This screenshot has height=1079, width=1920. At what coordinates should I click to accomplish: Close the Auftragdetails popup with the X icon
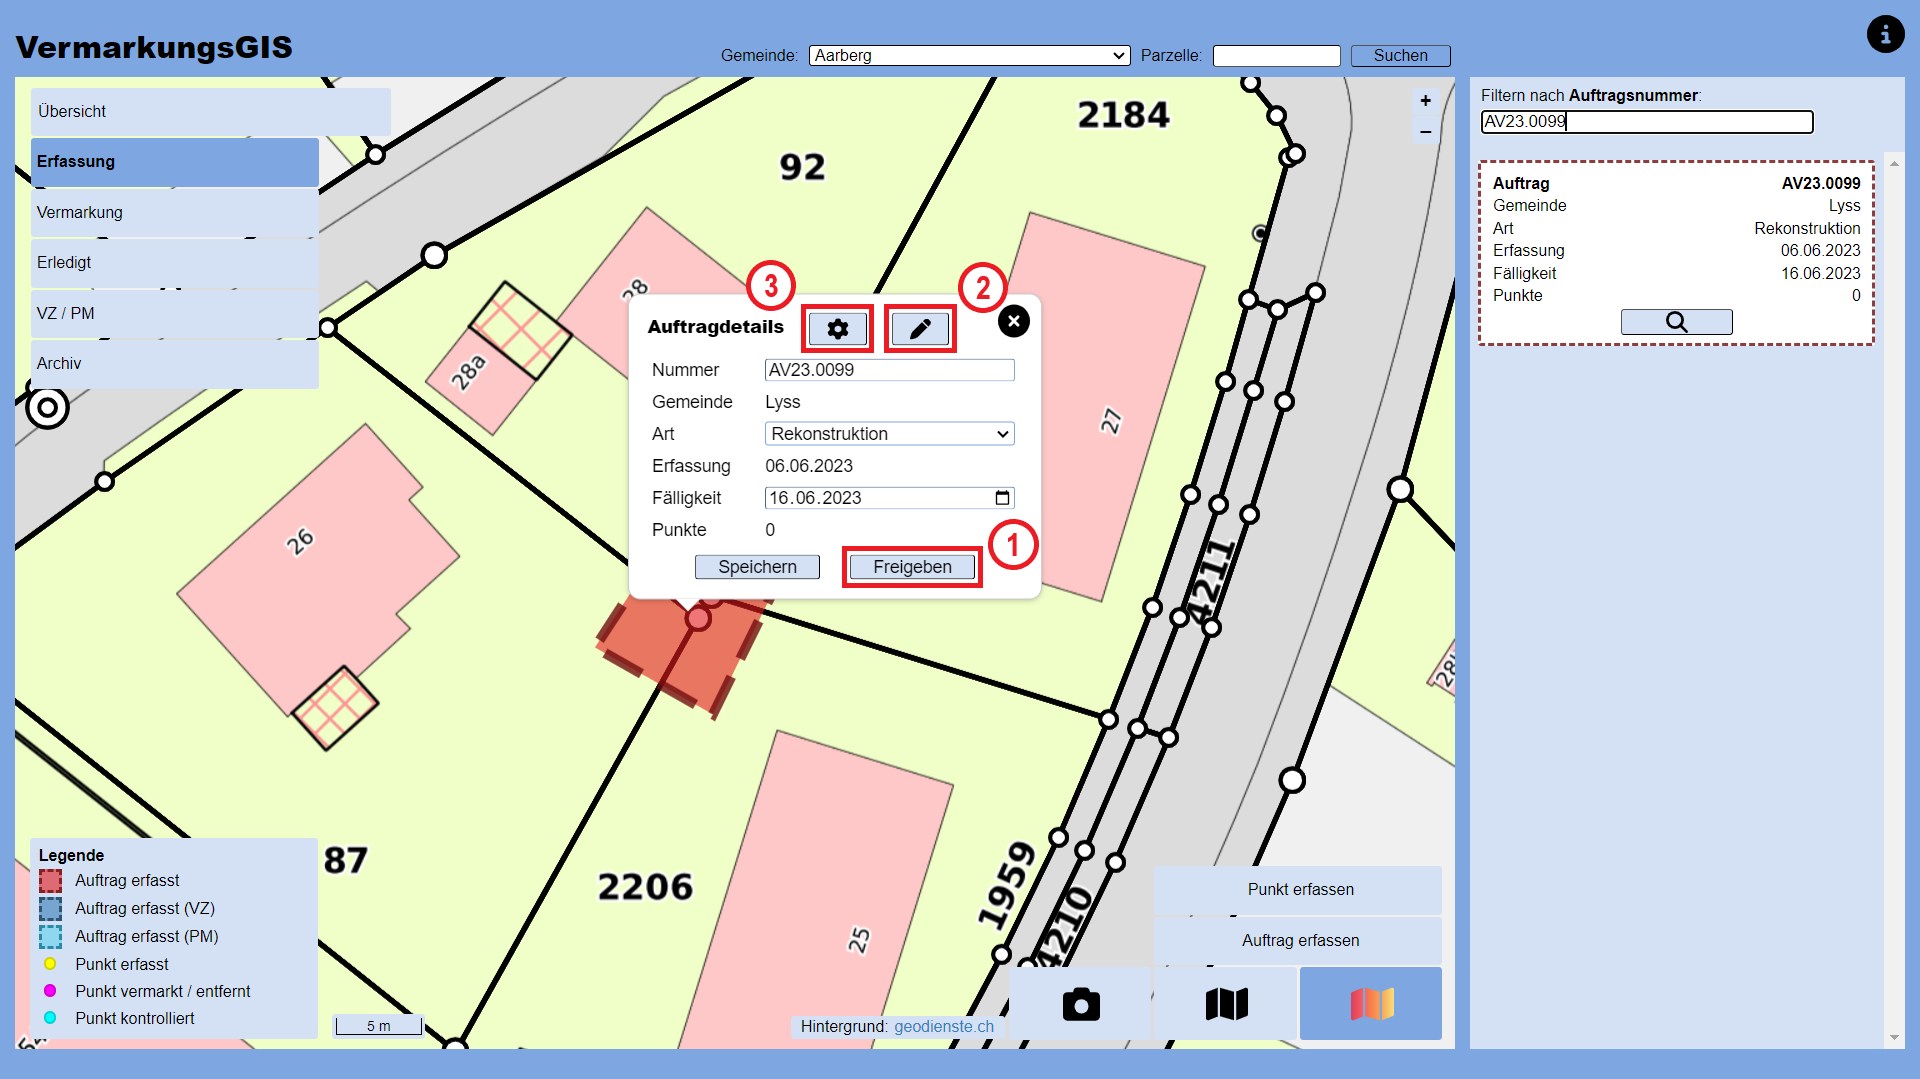1013,321
